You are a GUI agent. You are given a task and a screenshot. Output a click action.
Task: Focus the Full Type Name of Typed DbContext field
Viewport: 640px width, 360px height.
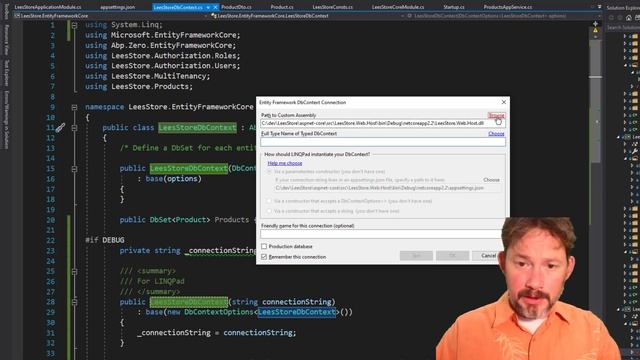(383, 142)
